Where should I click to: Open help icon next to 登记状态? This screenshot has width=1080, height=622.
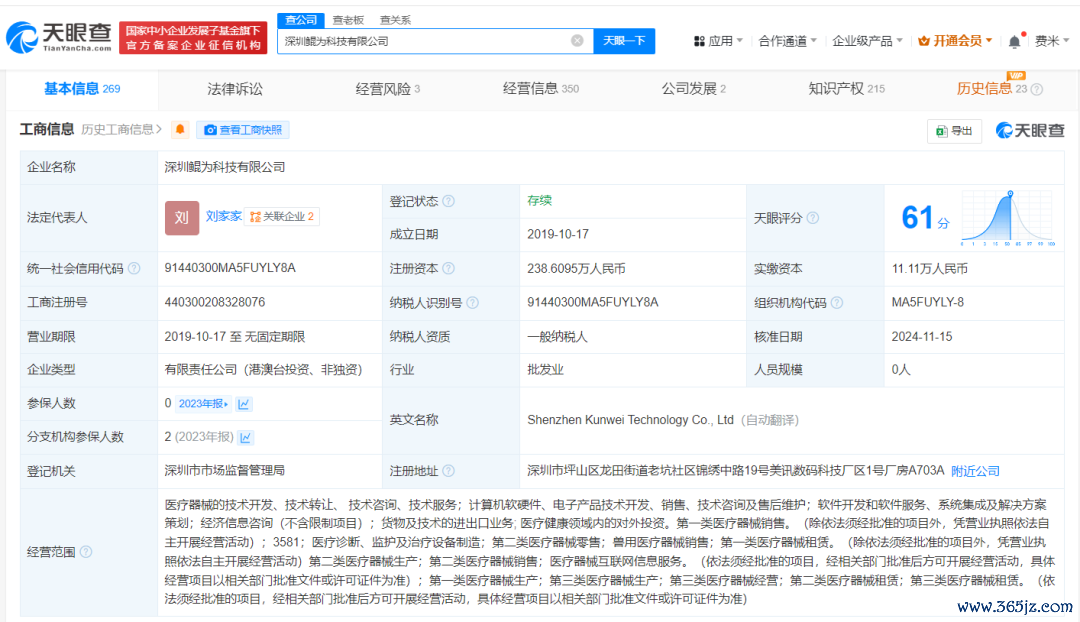tap(448, 201)
